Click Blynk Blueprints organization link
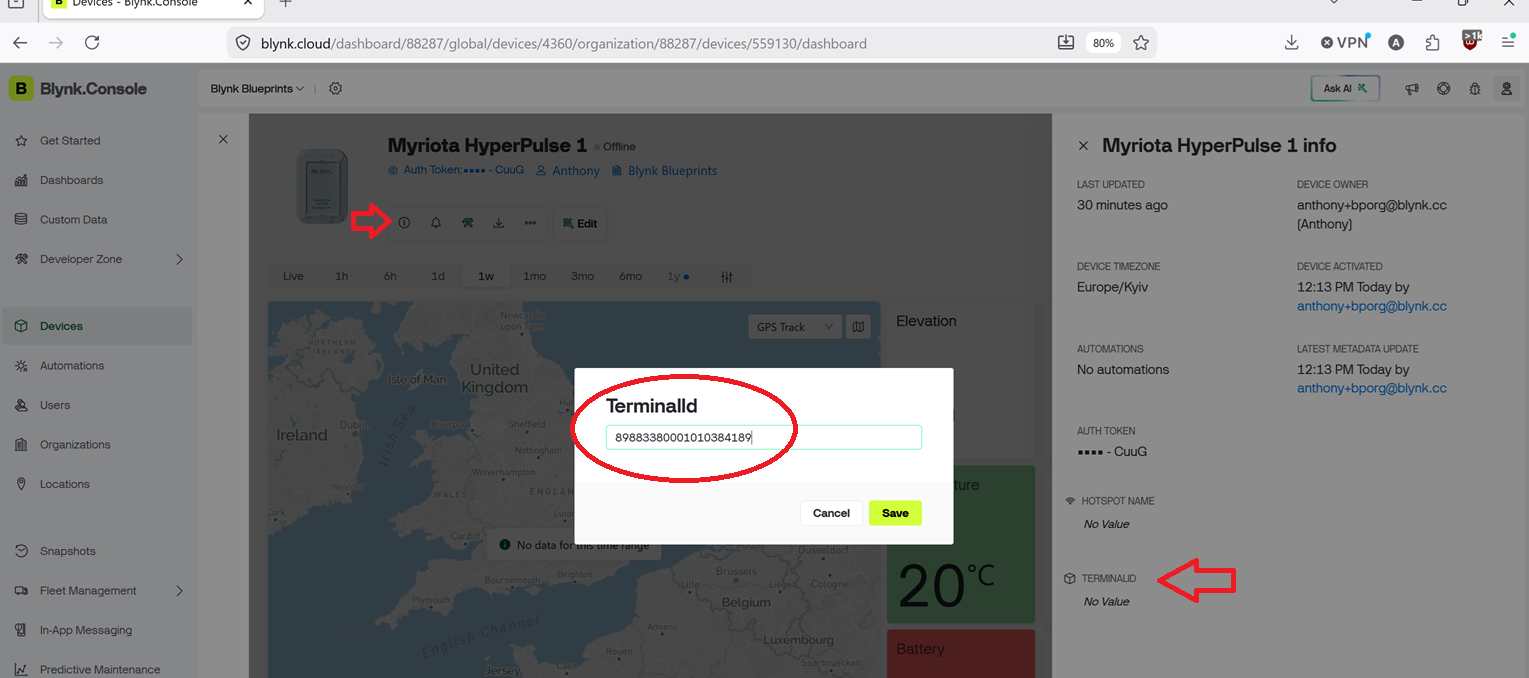 click(664, 171)
